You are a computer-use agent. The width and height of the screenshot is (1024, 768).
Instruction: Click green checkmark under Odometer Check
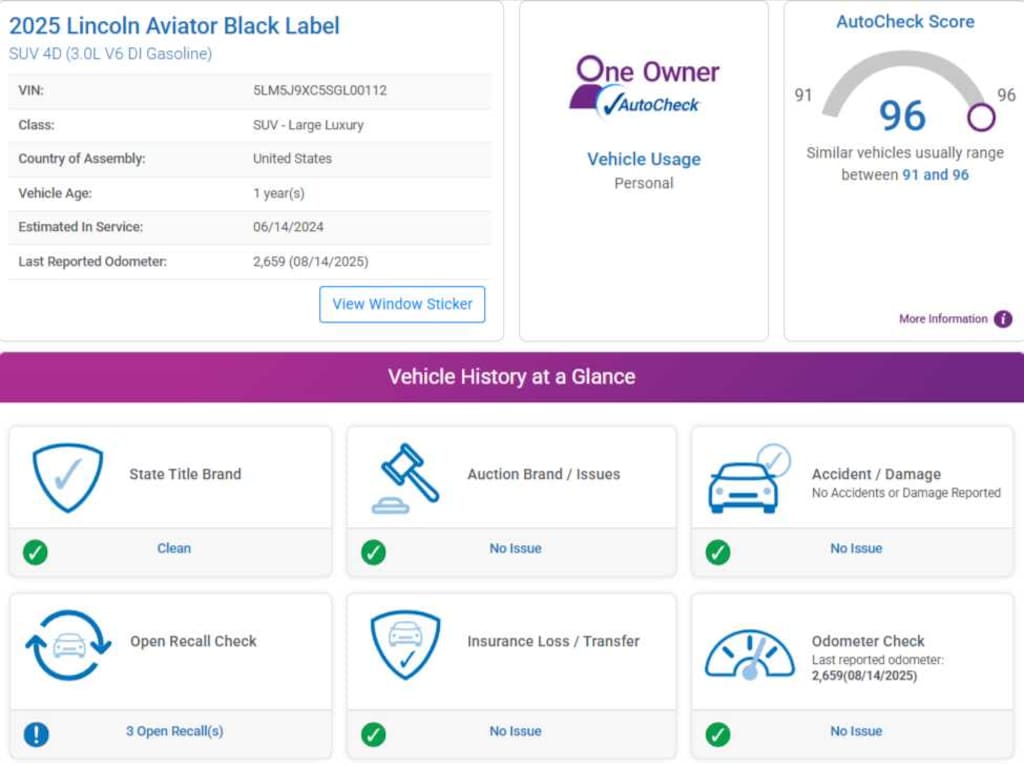pos(718,734)
